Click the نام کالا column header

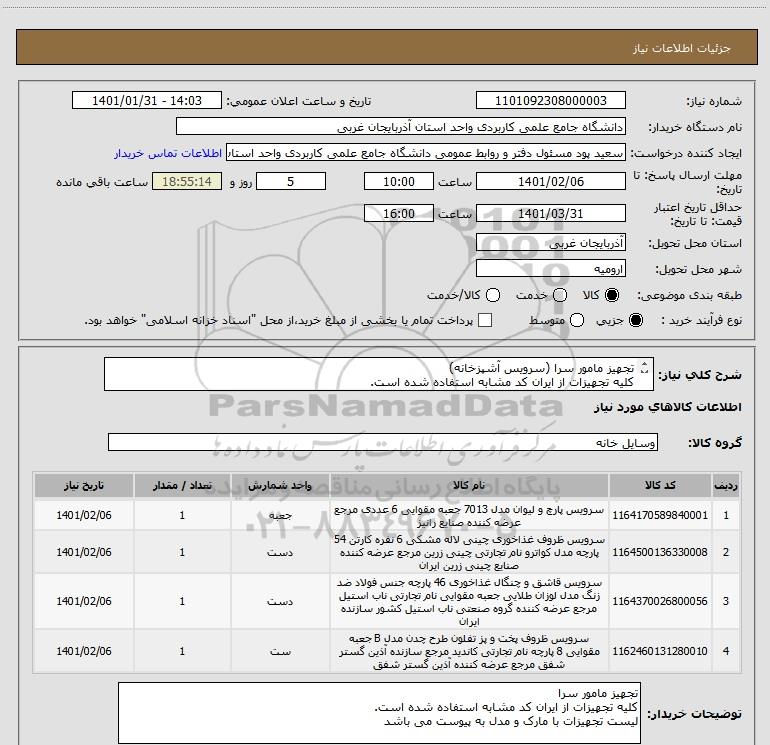[469, 486]
